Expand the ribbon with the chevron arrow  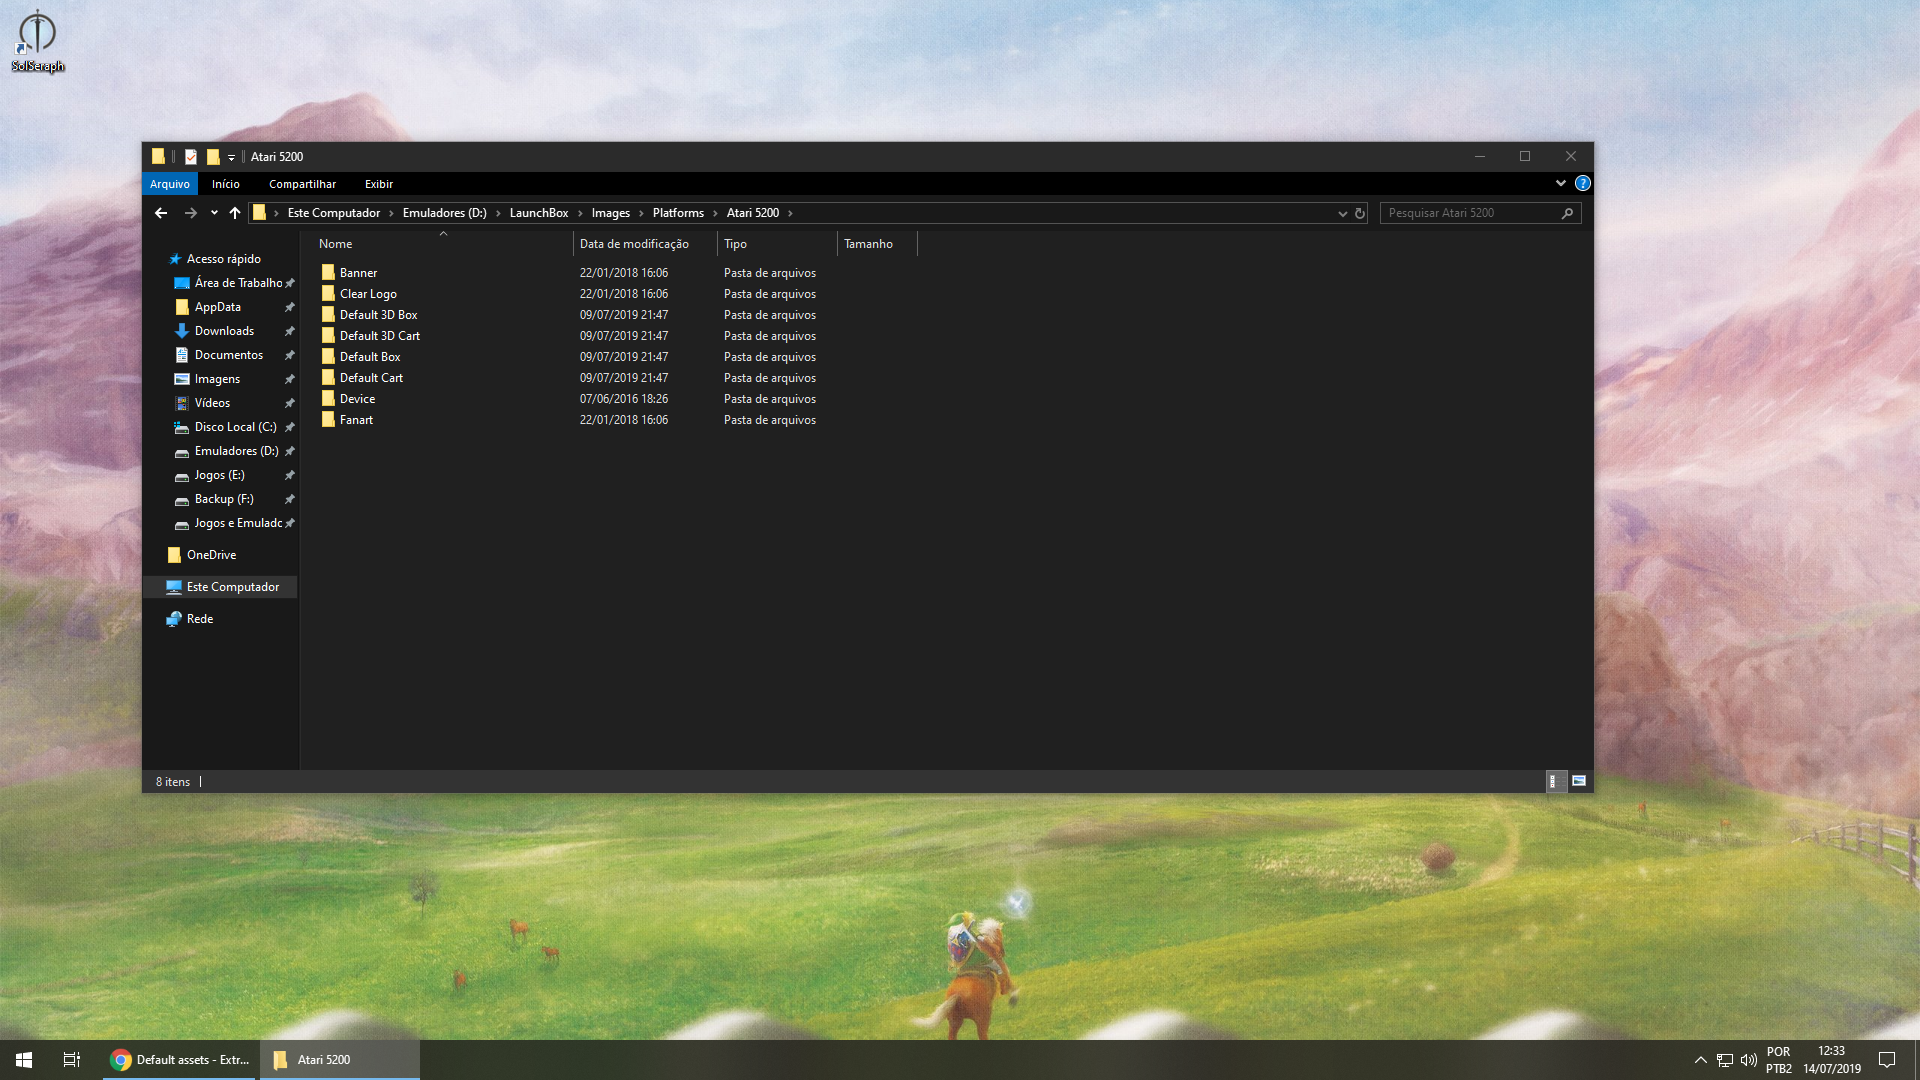[1560, 183]
